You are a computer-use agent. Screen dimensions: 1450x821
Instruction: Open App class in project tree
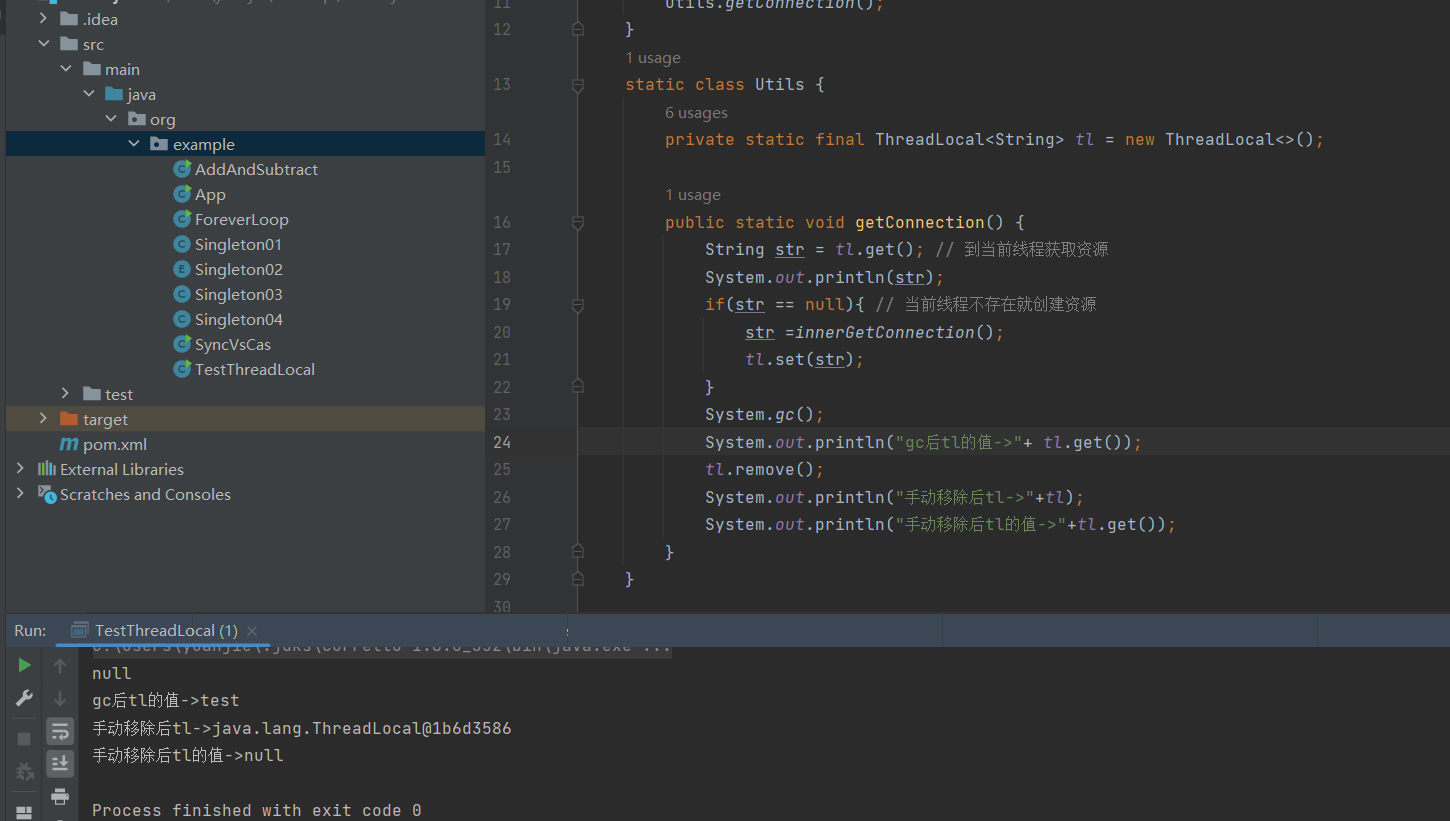click(x=210, y=194)
